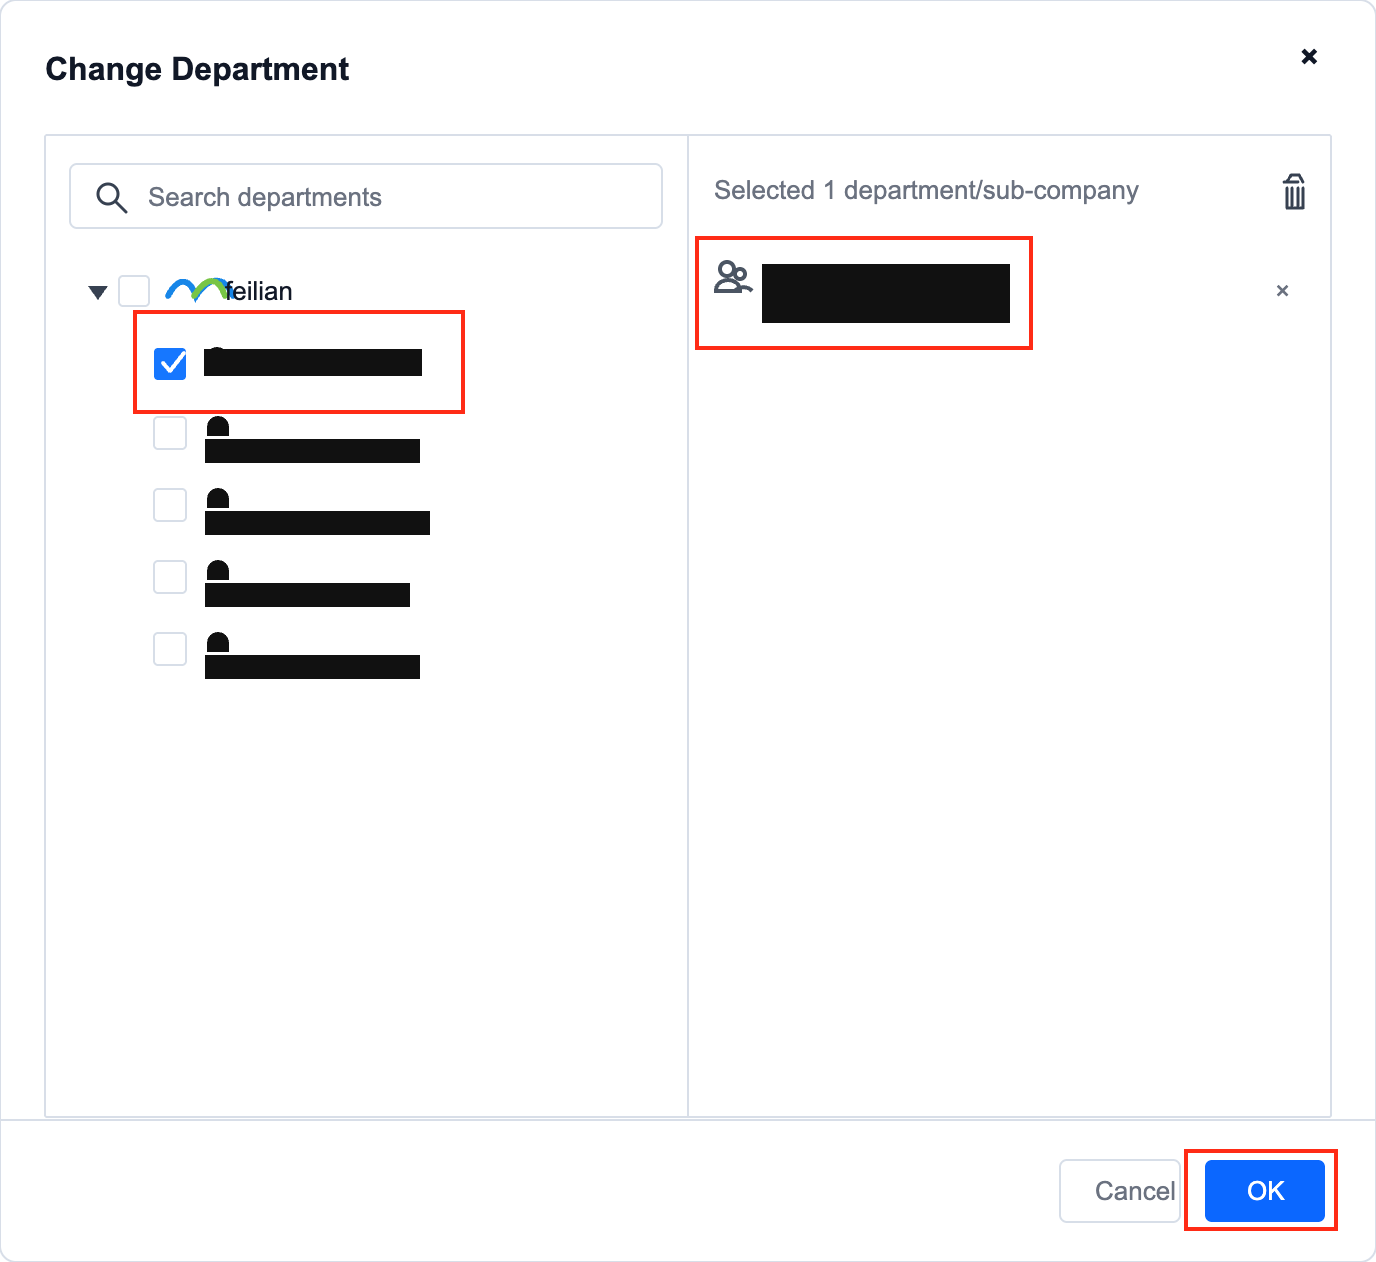Click the feilian company name
This screenshot has height=1262, width=1376.
coord(260,291)
